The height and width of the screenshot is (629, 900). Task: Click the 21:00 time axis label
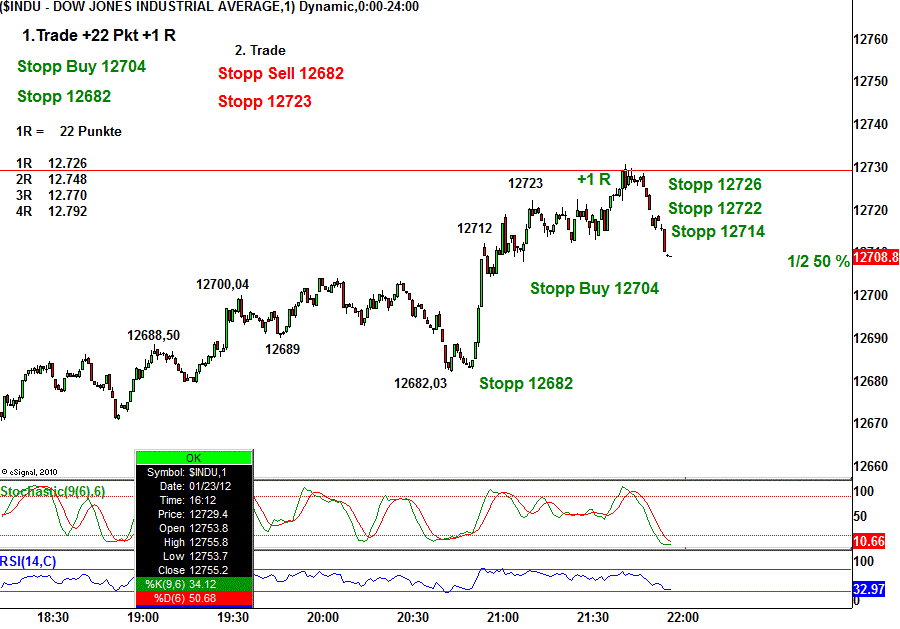tap(502, 618)
